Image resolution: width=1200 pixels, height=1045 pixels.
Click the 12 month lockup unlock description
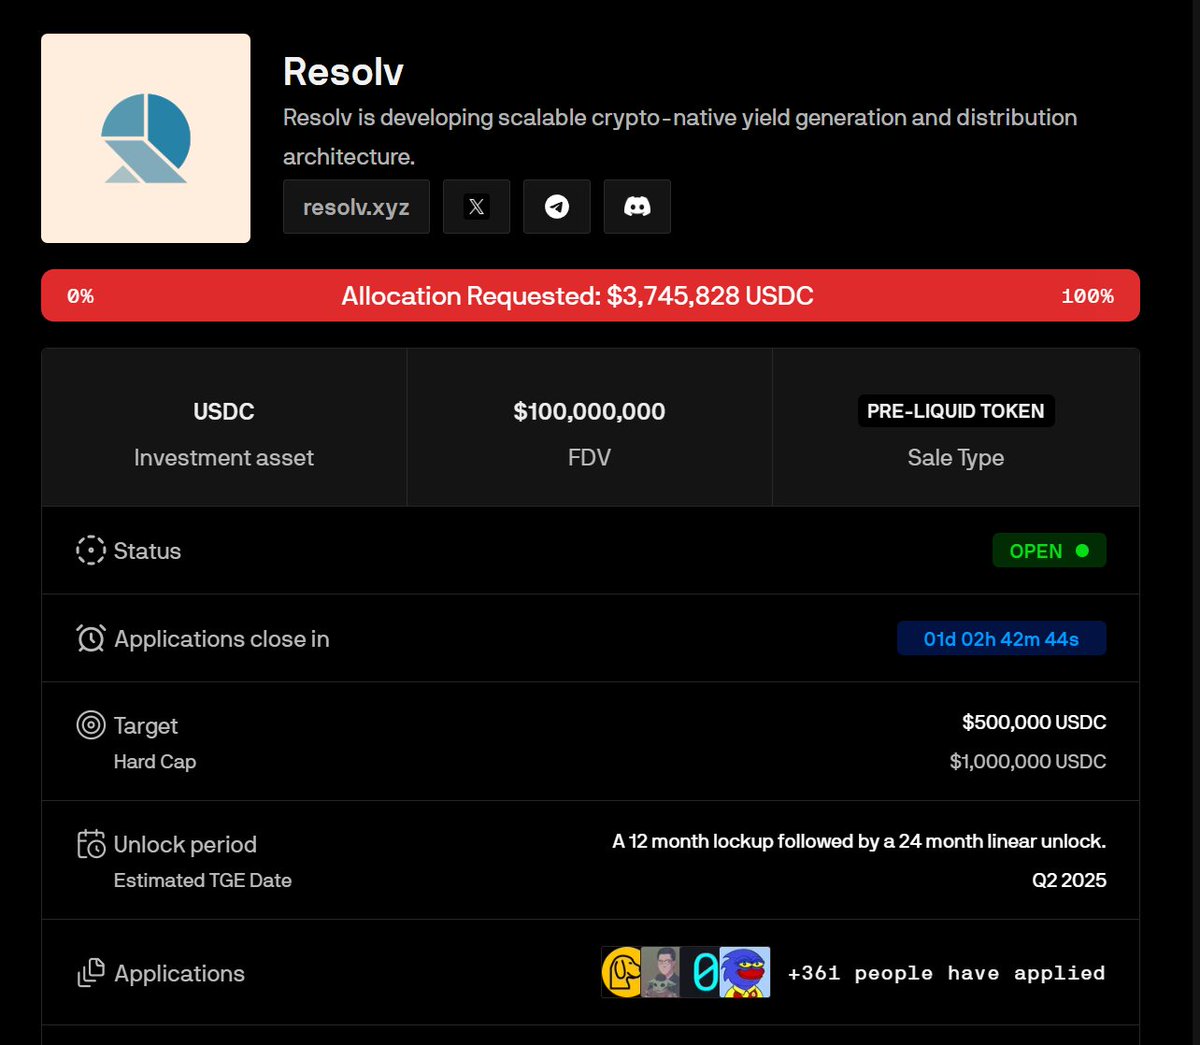[x=859, y=841]
